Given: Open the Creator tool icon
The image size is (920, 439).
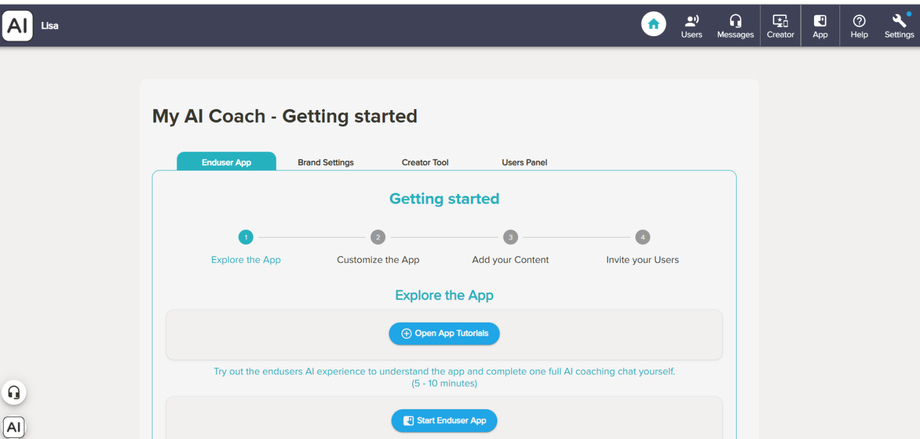Looking at the screenshot, I should (780, 26).
